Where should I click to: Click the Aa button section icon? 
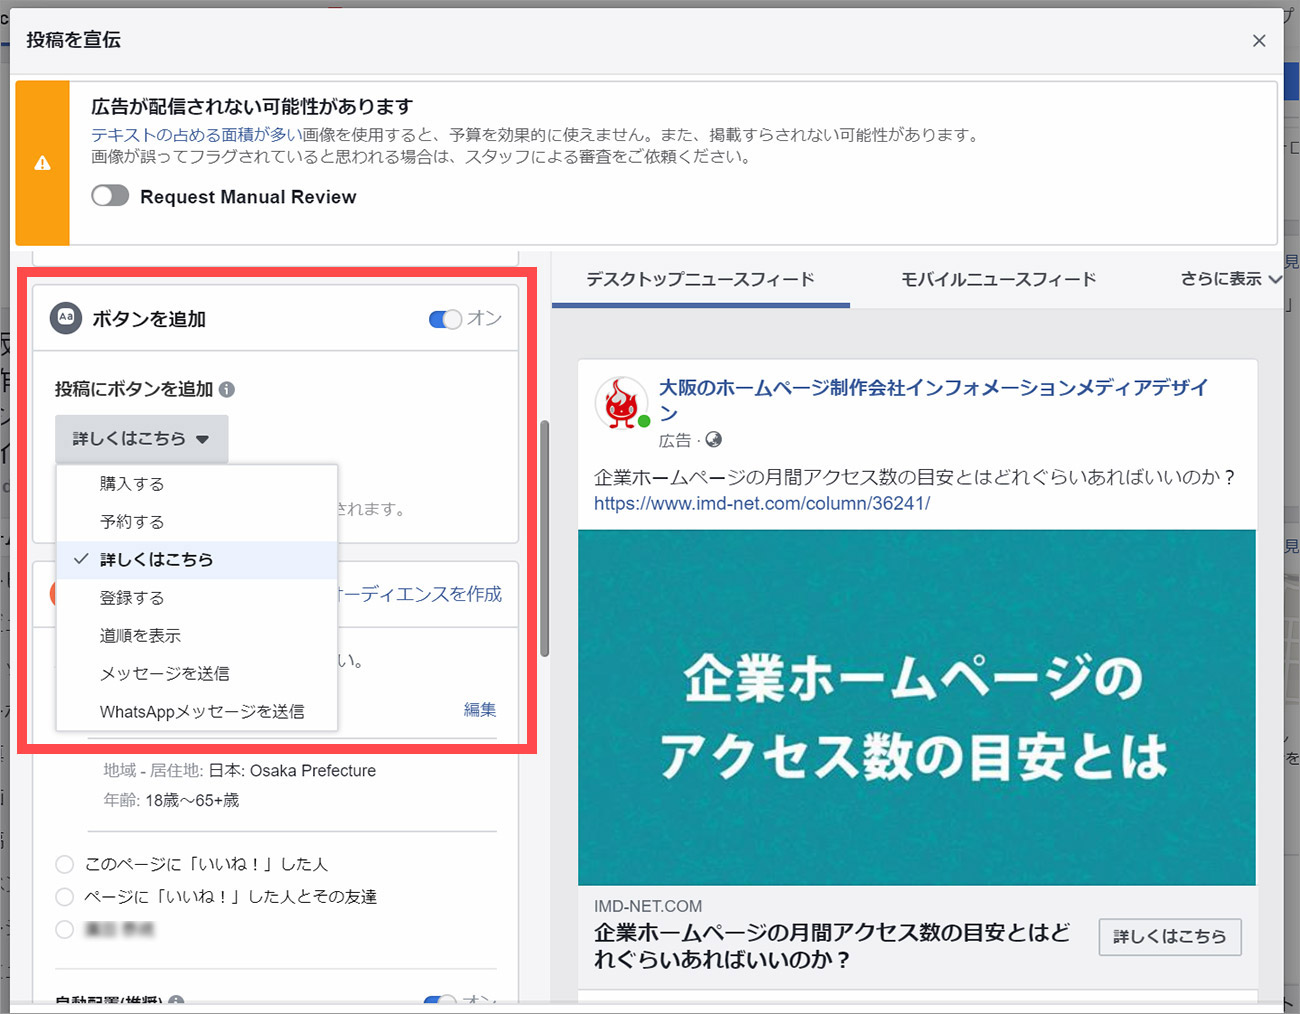[66, 318]
